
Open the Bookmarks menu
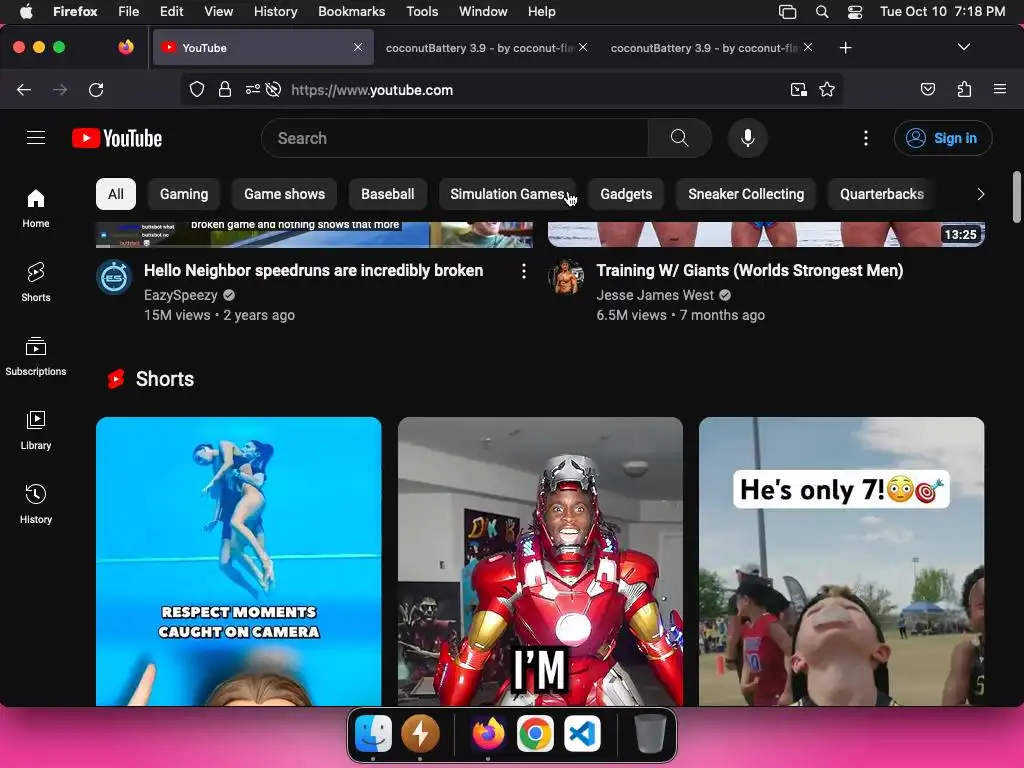pyautogui.click(x=351, y=12)
